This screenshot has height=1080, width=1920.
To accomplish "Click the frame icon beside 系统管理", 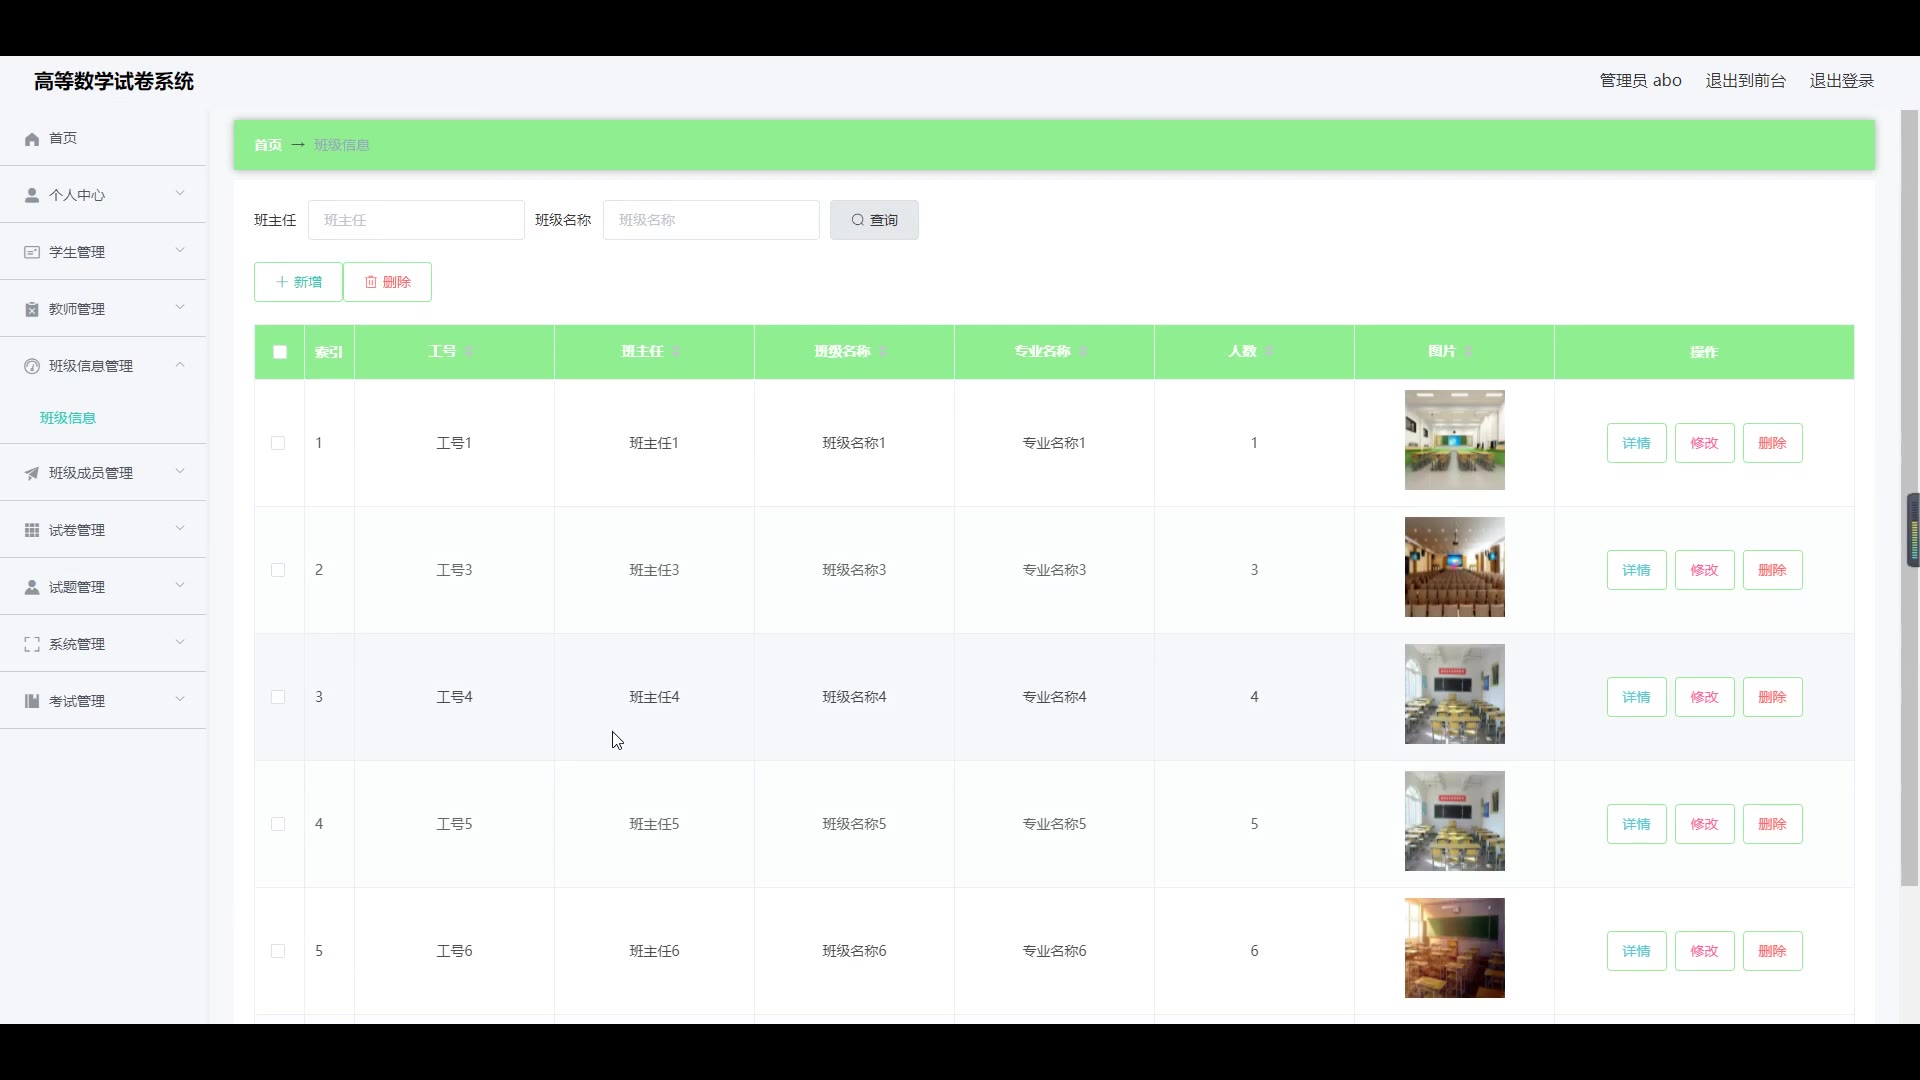I will coord(32,645).
